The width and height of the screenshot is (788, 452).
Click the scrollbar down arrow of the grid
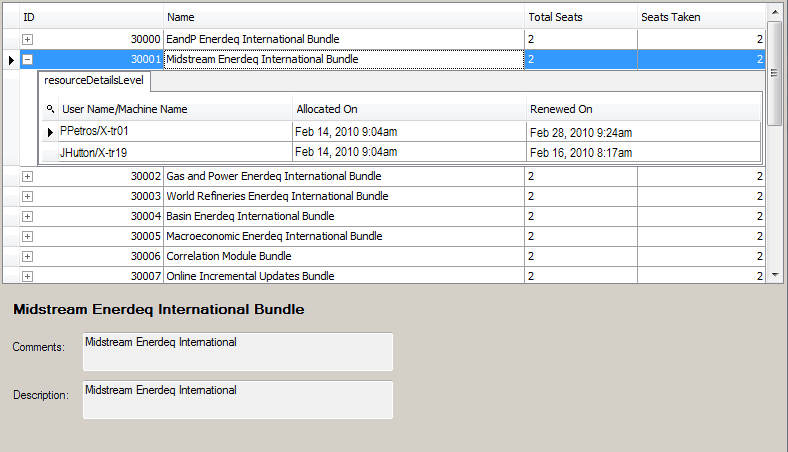click(774, 274)
